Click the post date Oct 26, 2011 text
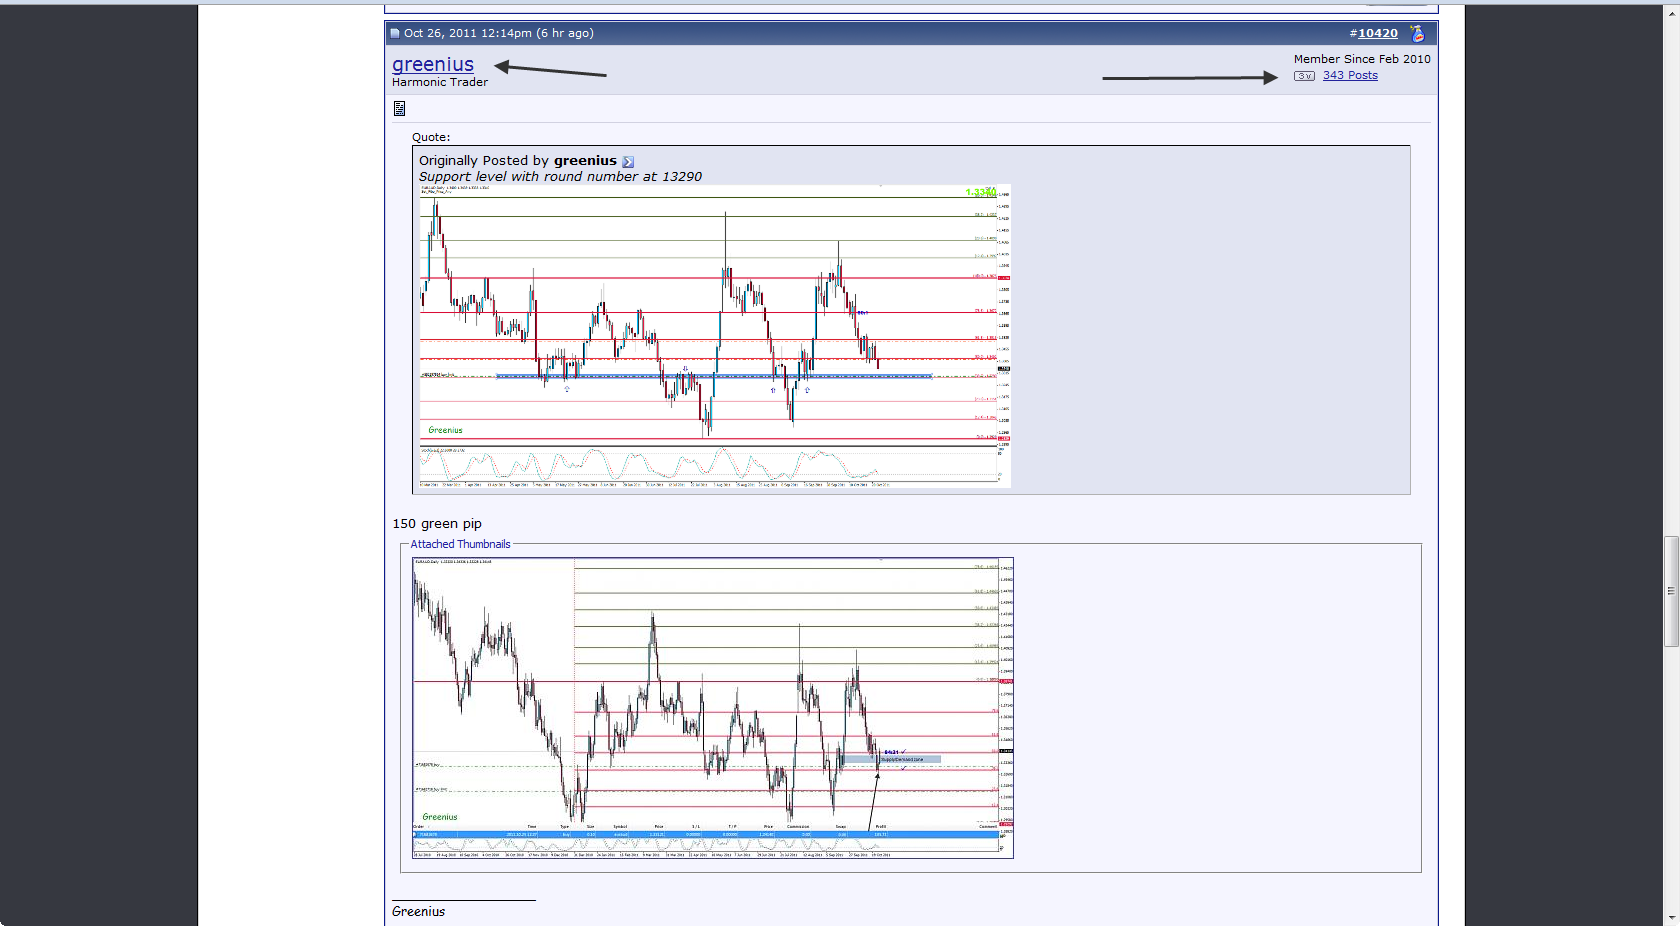Viewport: 1680px width, 926px height. pos(498,33)
